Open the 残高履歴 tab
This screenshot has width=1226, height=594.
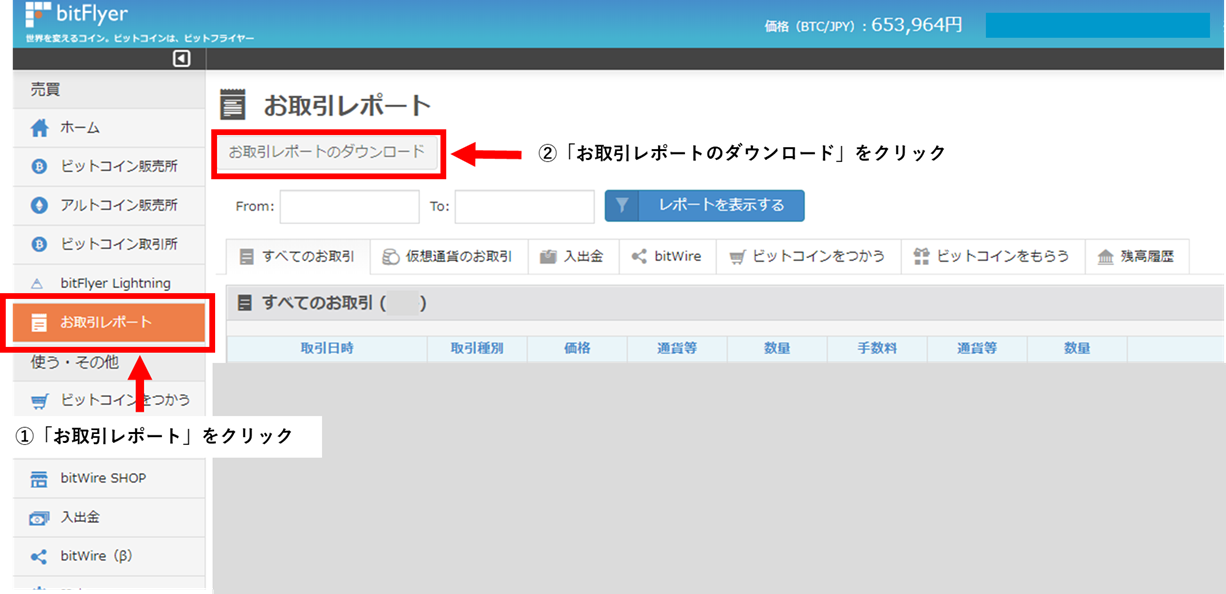[1137, 257]
